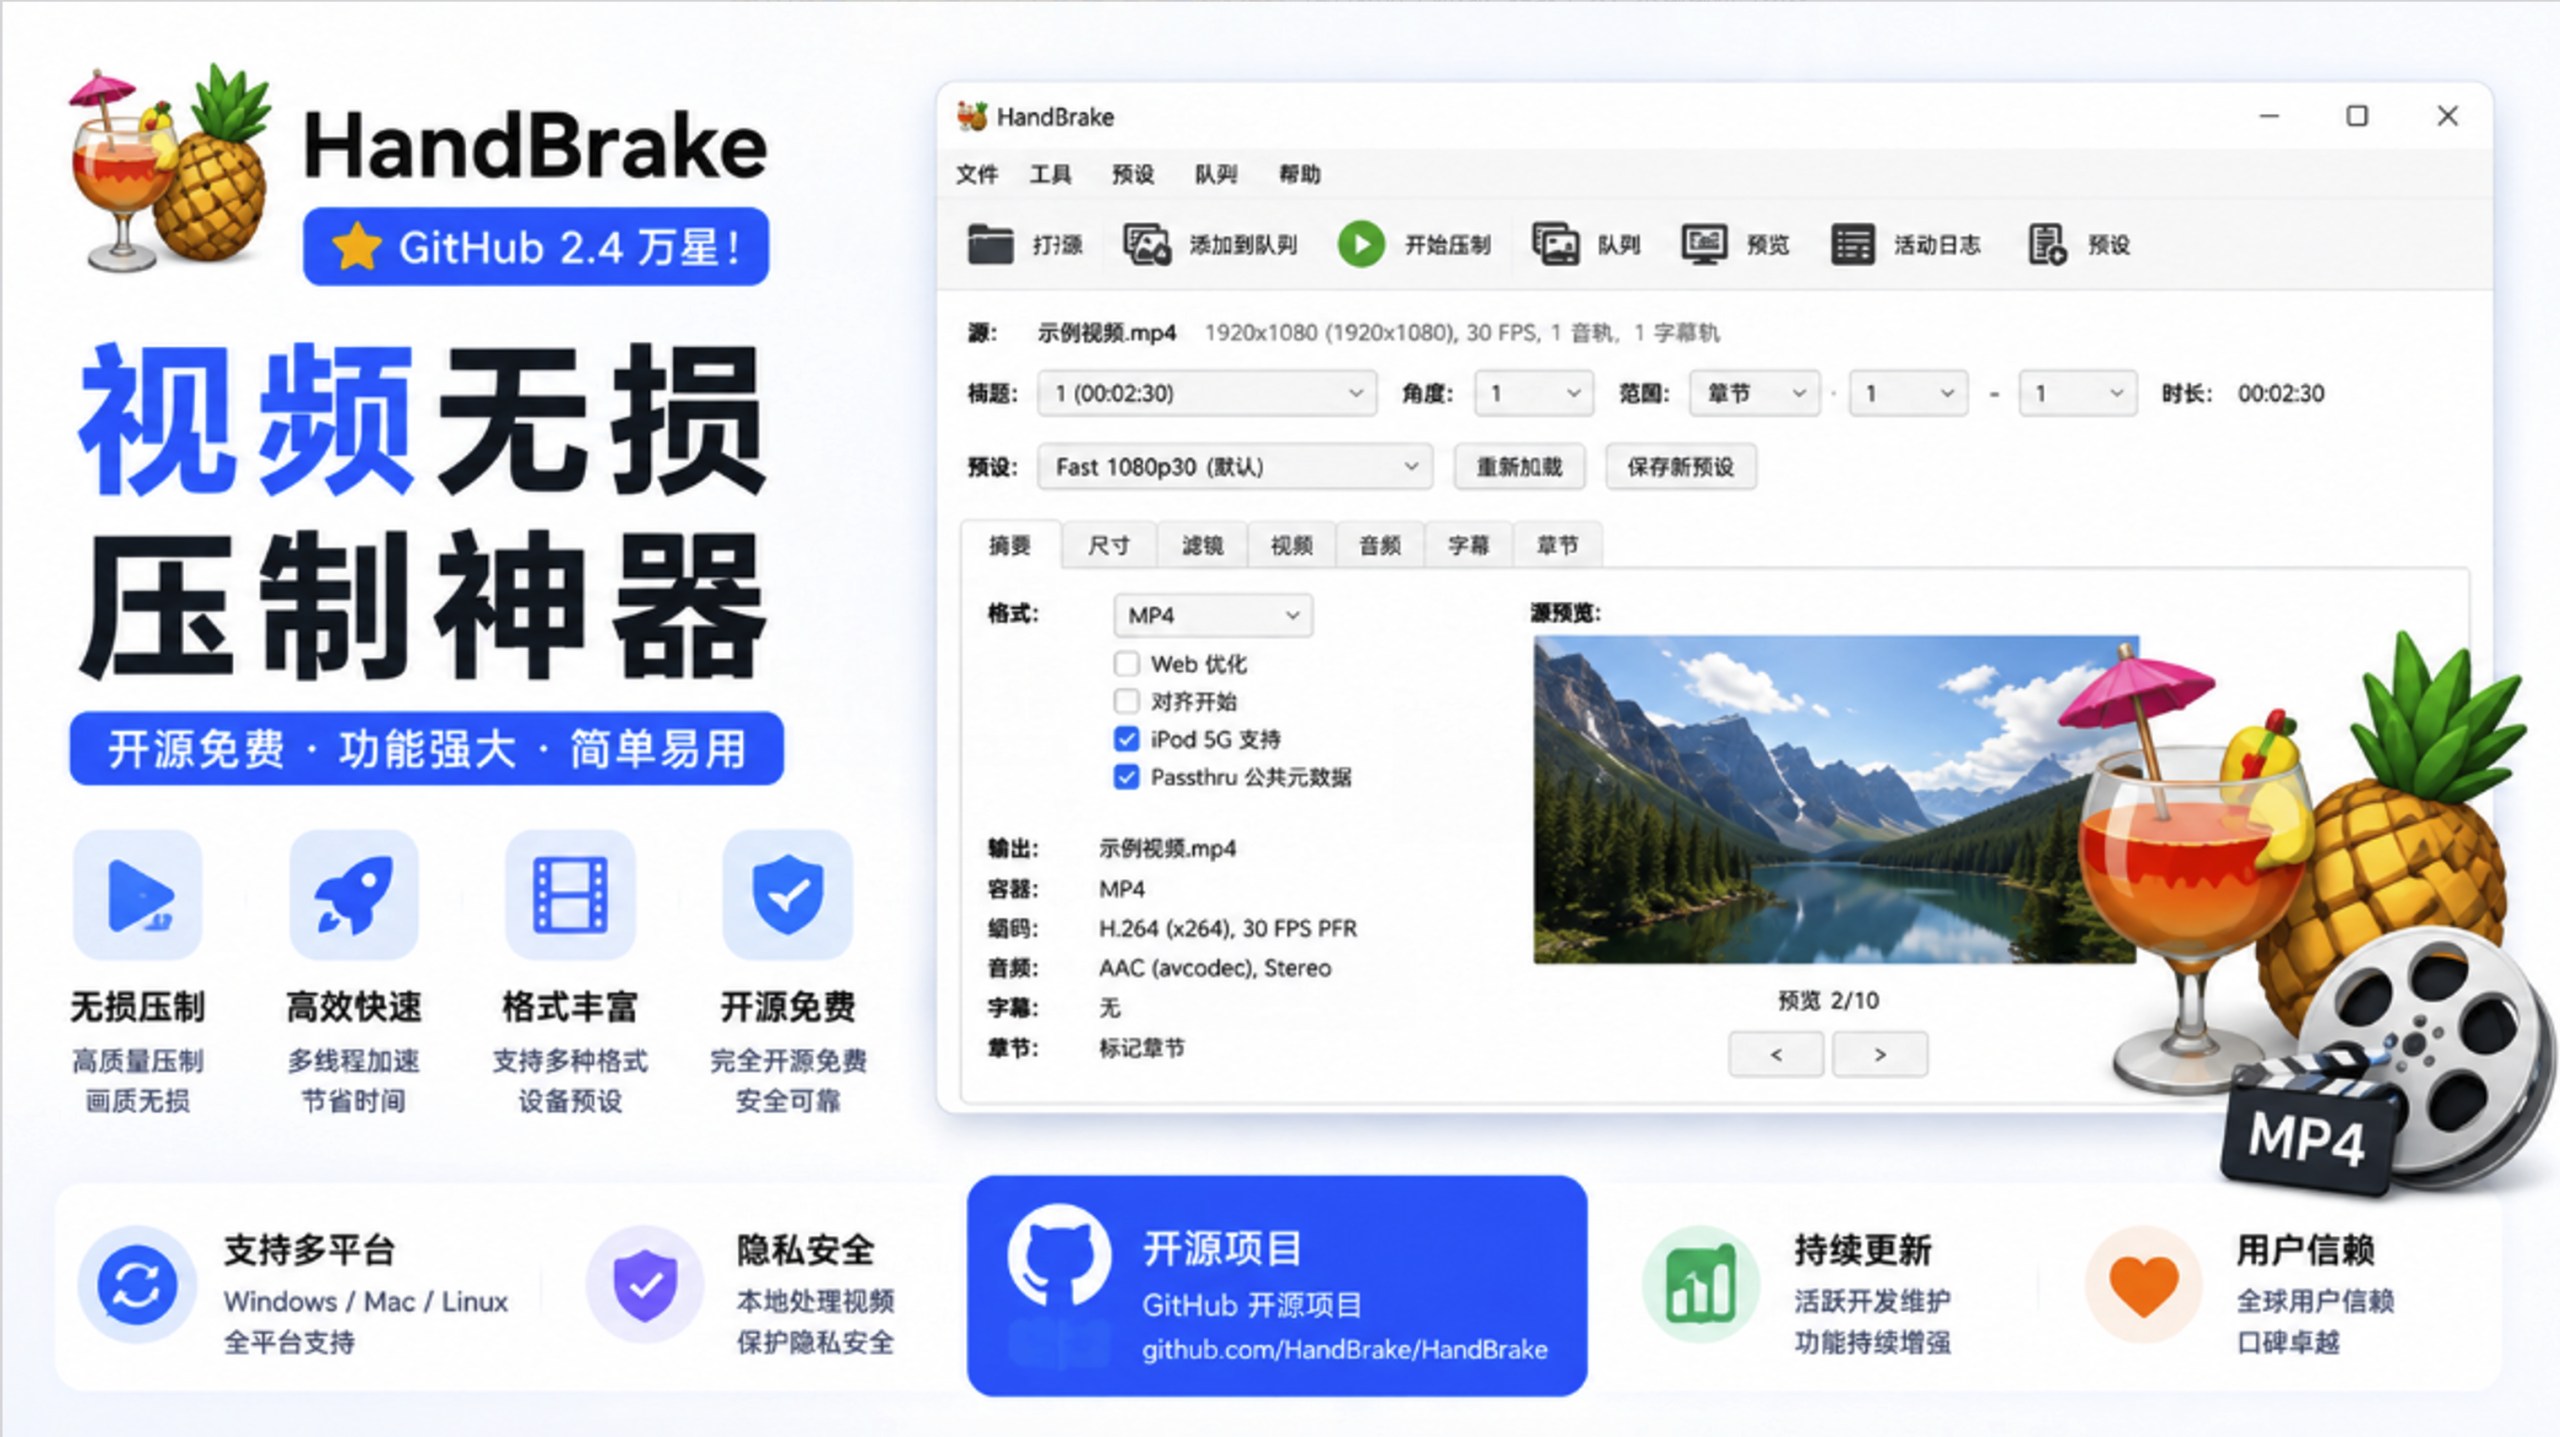Open the 预设 menu
The height and width of the screenshot is (1437, 2560).
1133,174
